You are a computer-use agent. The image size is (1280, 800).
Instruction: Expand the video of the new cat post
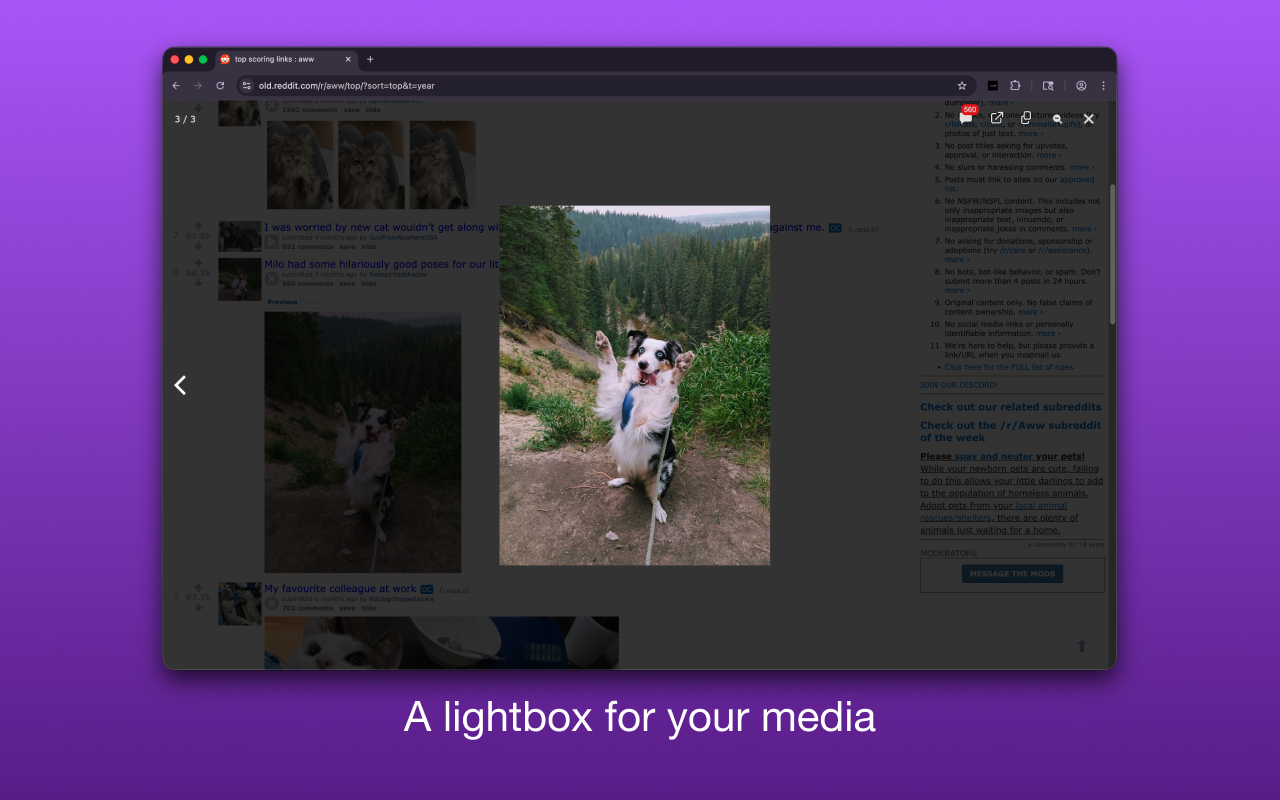271,242
